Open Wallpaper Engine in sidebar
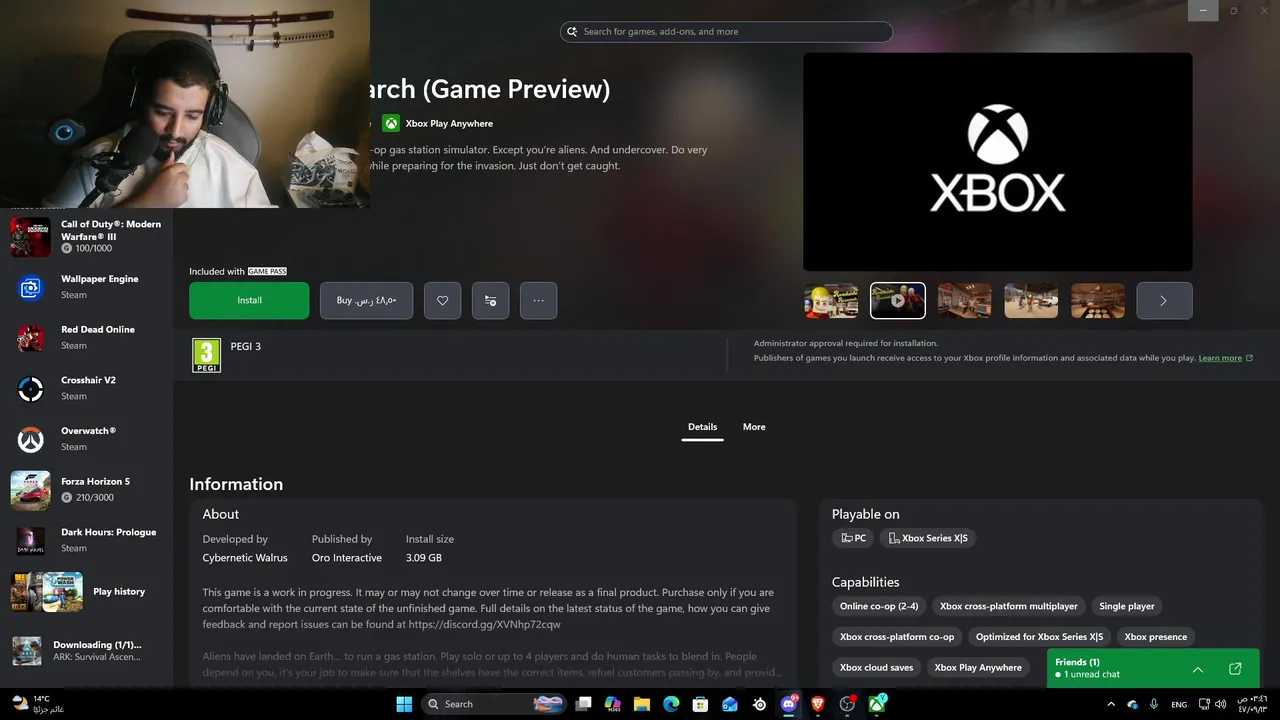This screenshot has height=720, width=1280. (86, 287)
